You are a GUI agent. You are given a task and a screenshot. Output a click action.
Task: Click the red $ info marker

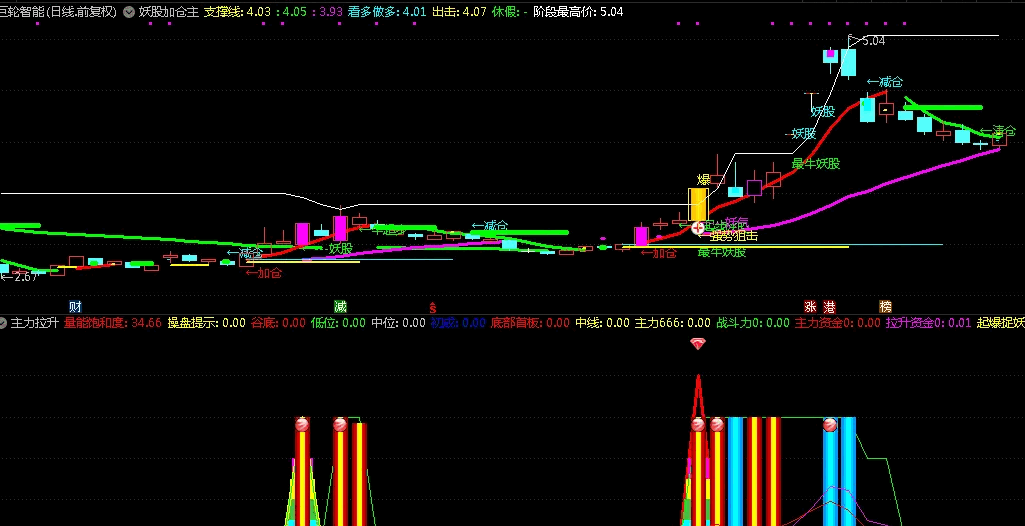[x=432, y=307]
